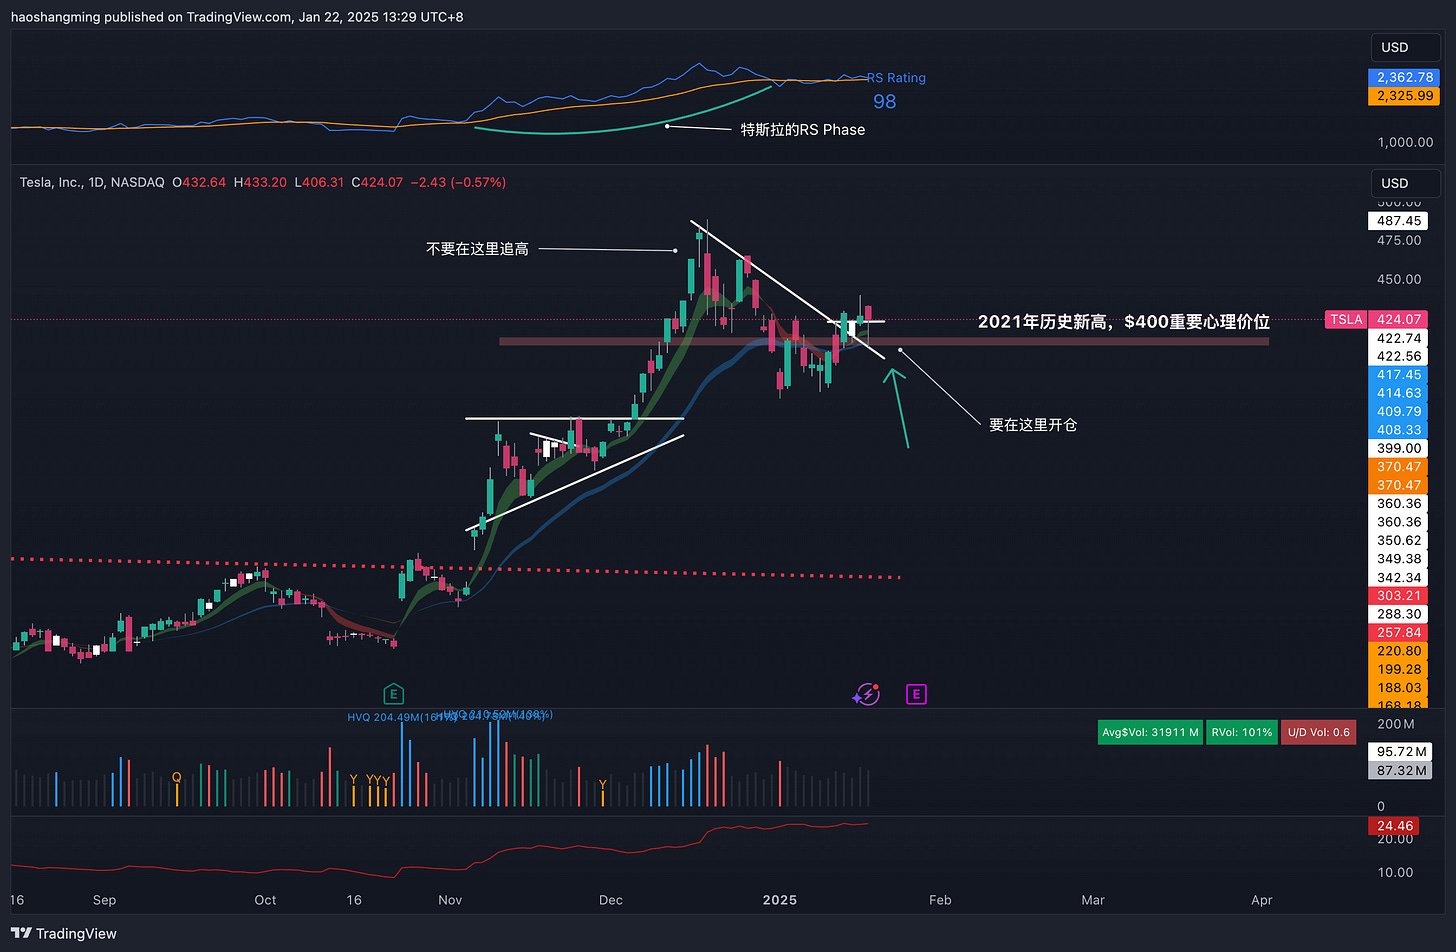1456x952 pixels.
Task: Click the U/D Vol: 0.6 badge
Action: pyautogui.click(x=1318, y=732)
